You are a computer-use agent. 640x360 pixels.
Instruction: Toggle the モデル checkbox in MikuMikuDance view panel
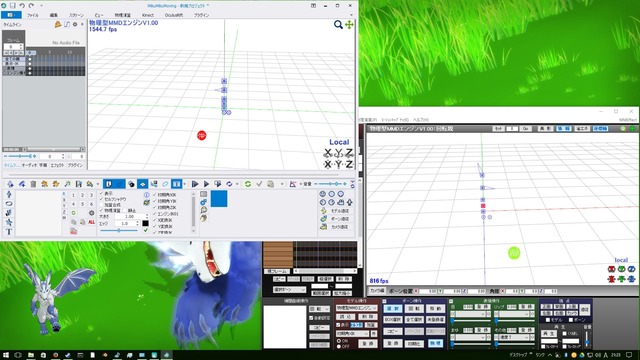click(x=548, y=320)
